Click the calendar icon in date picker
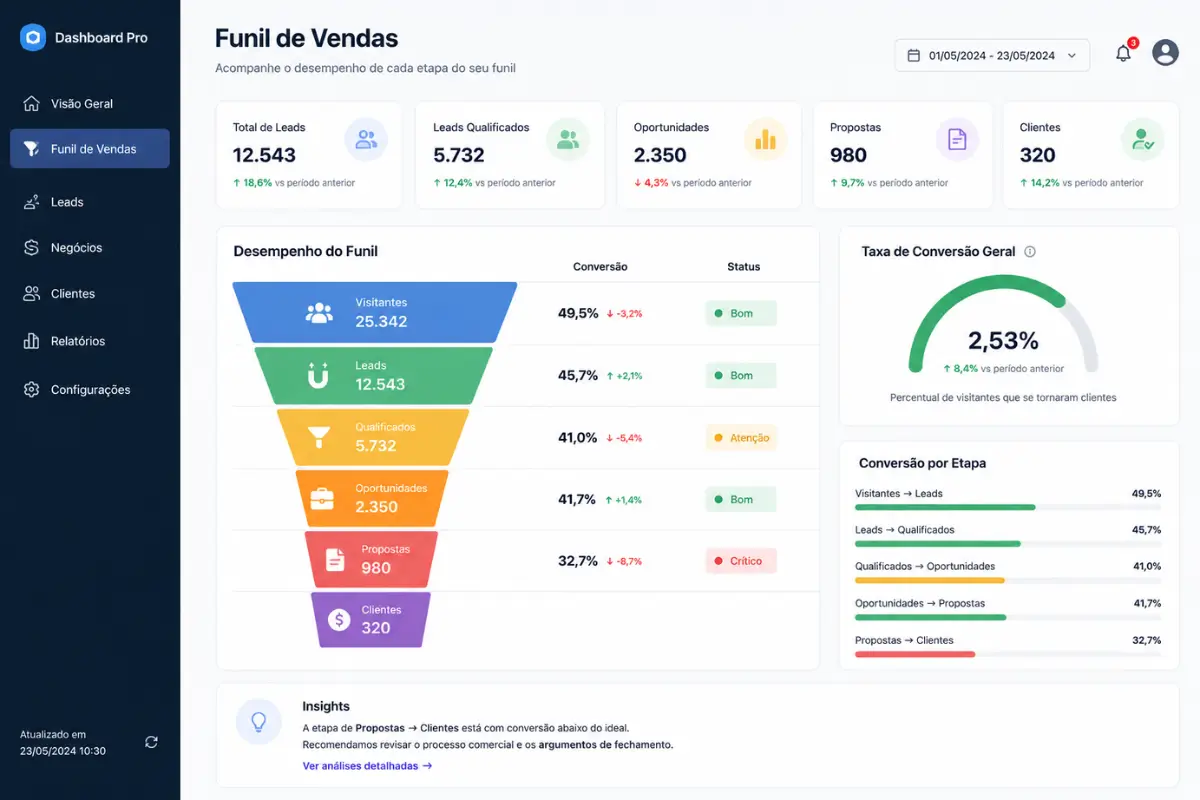 tap(913, 56)
